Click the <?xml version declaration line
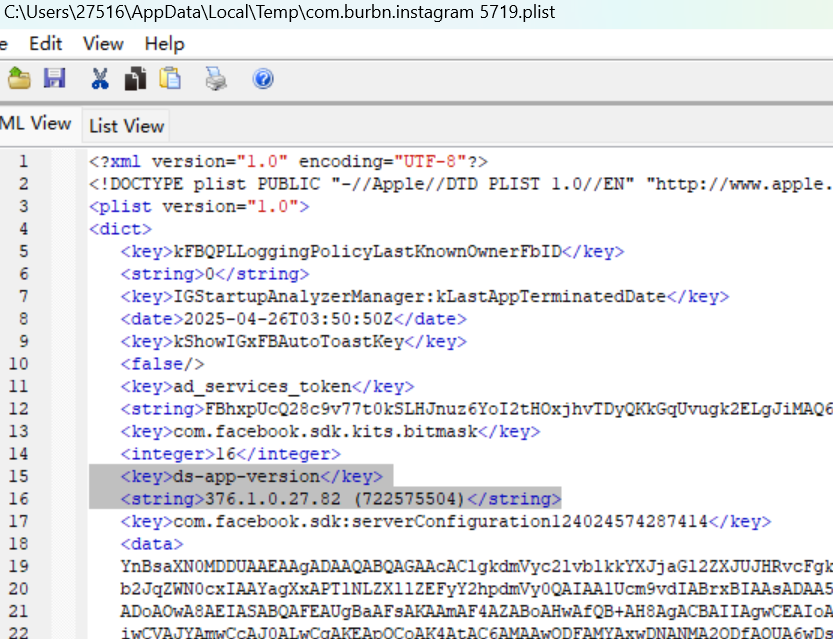833x639 pixels. [288, 161]
